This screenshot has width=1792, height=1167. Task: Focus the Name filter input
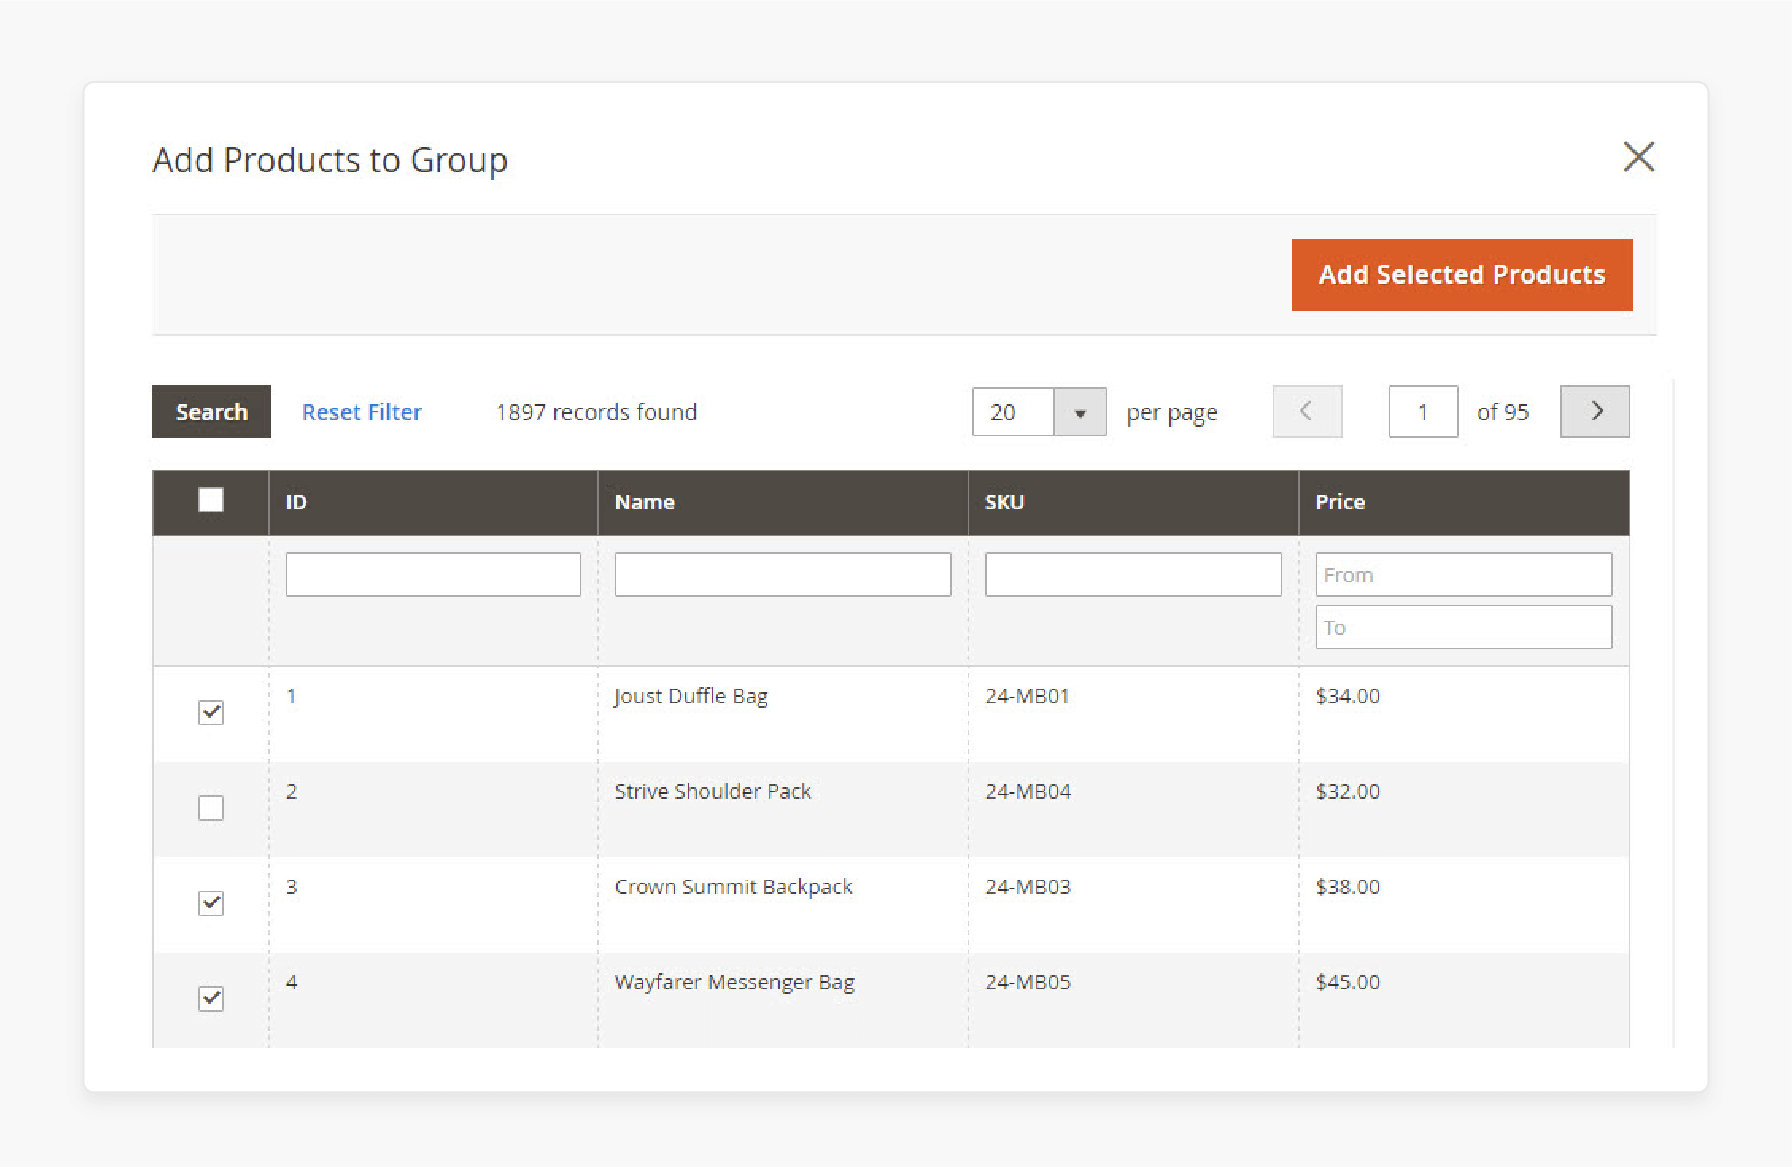click(783, 575)
